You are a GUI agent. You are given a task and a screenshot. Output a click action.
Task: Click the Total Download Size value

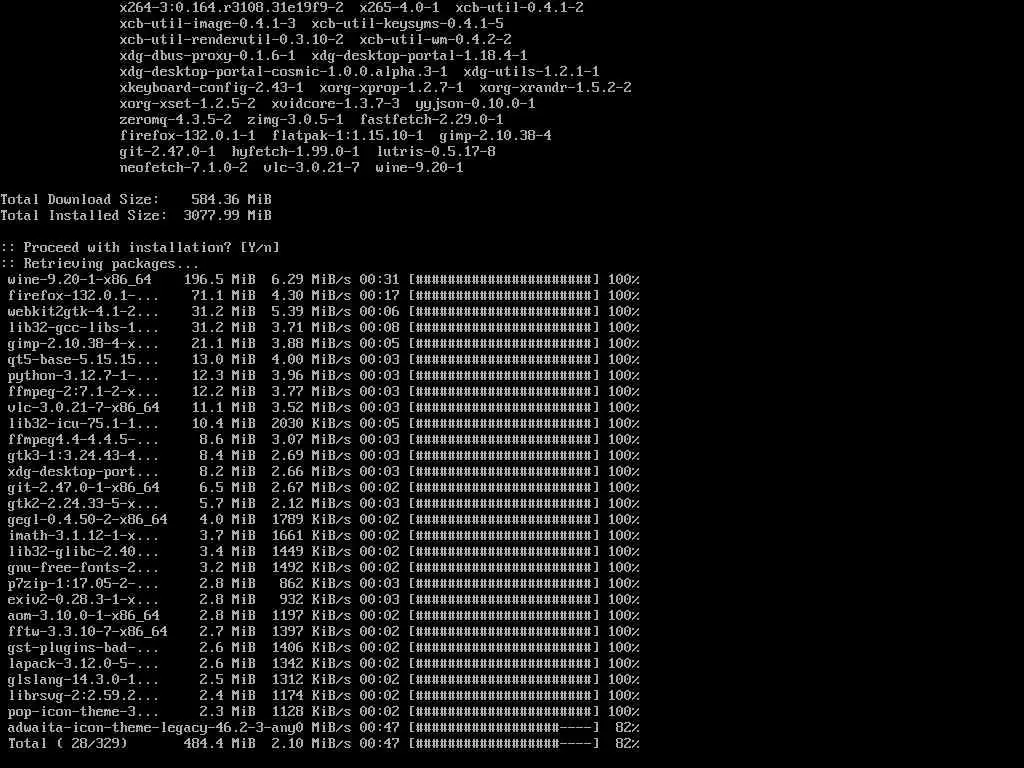tap(231, 199)
